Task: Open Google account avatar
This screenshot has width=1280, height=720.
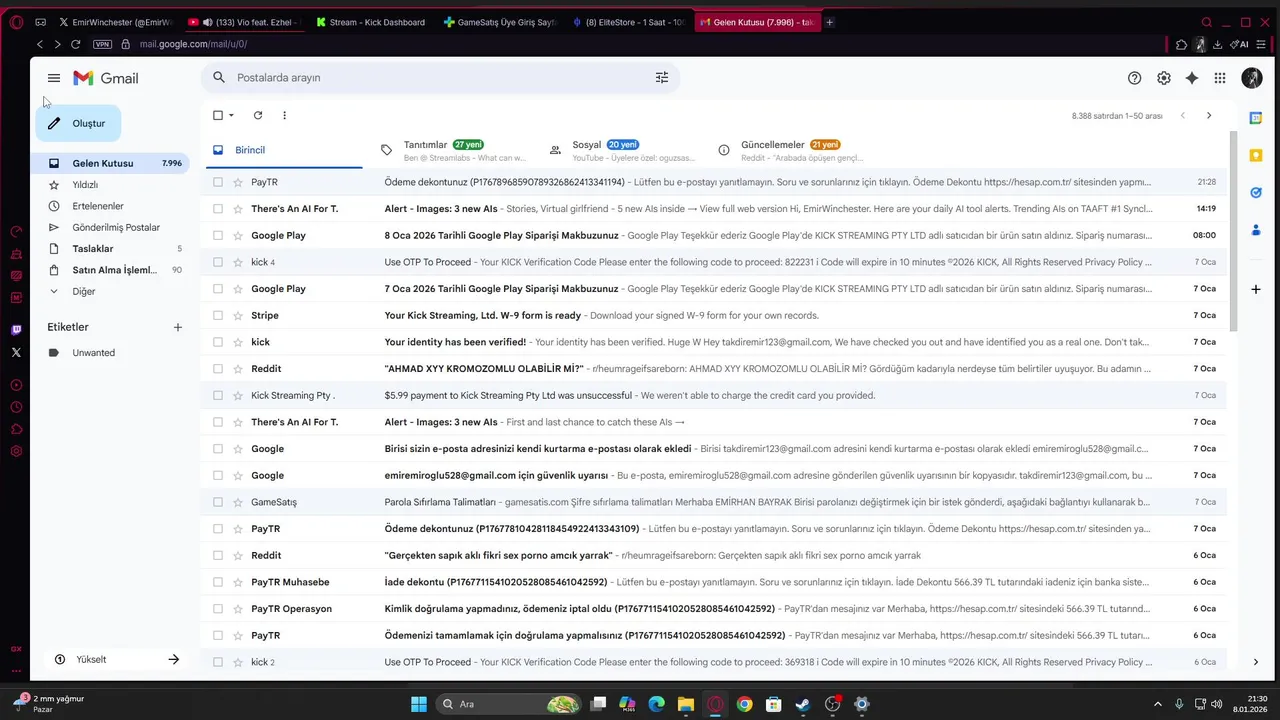Action: [x=1251, y=78]
